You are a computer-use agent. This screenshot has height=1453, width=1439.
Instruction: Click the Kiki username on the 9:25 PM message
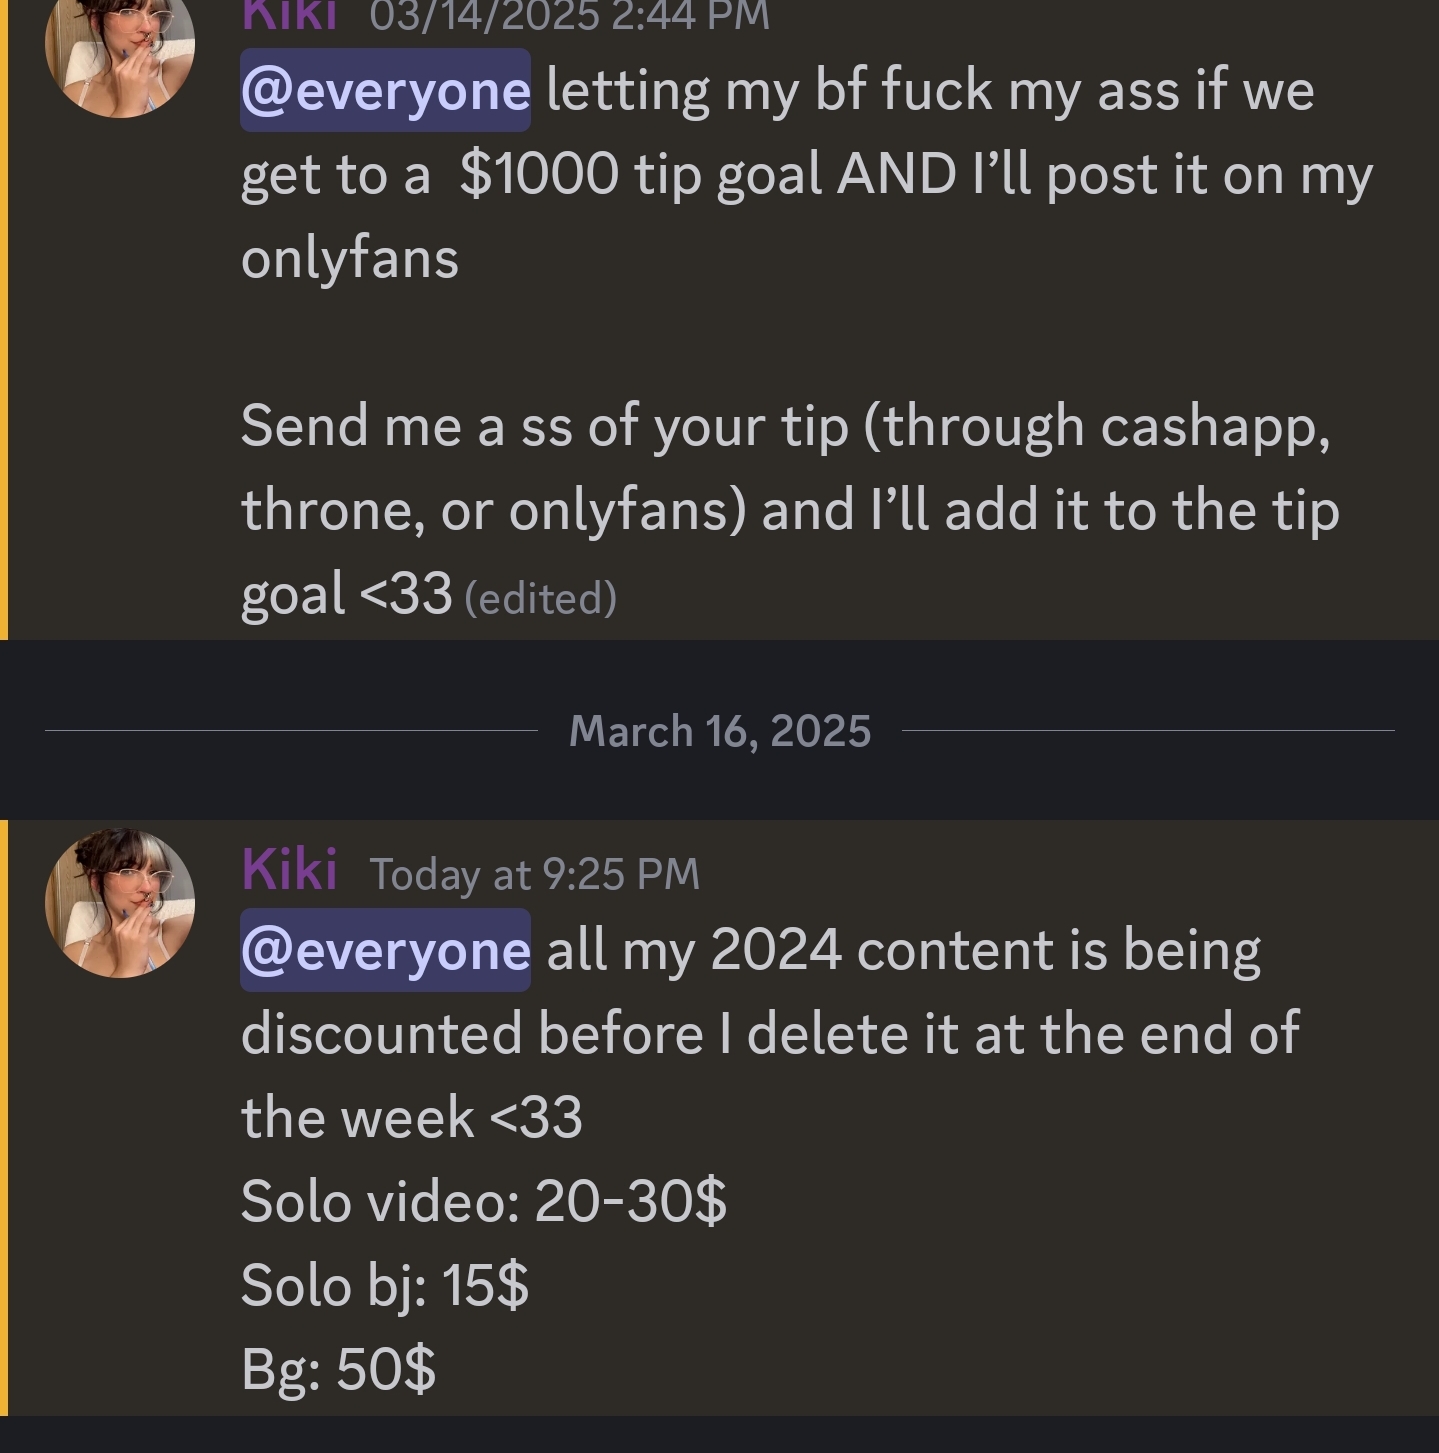pos(288,869)
